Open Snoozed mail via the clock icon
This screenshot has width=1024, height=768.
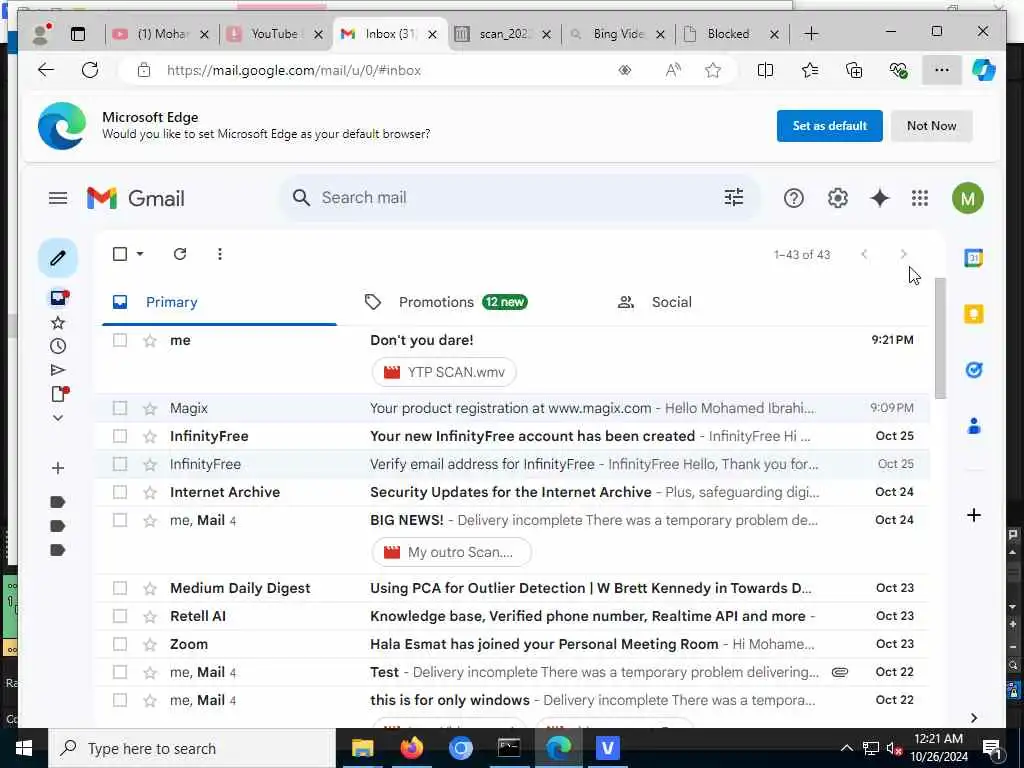(57, 346)
